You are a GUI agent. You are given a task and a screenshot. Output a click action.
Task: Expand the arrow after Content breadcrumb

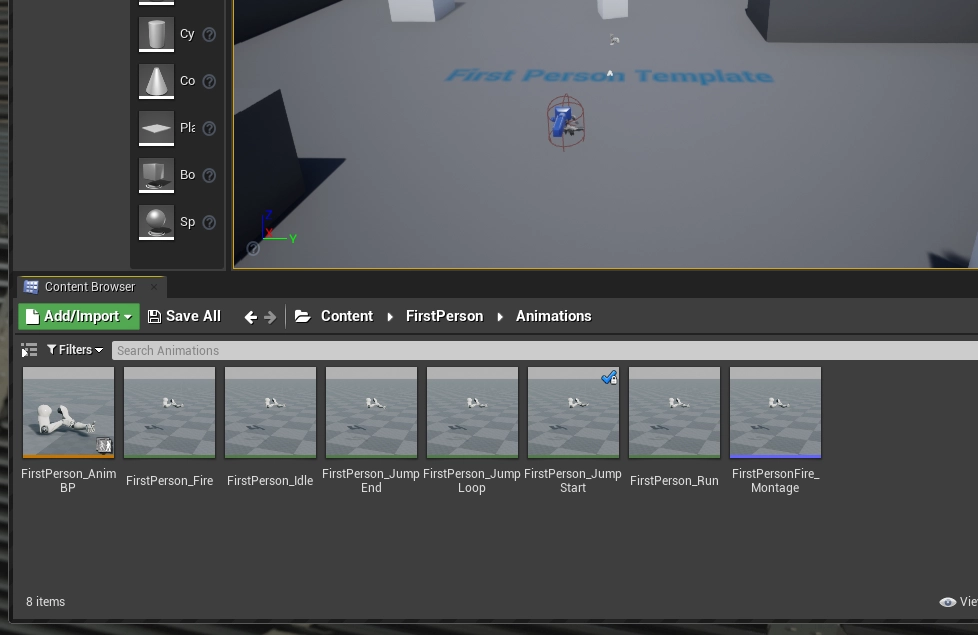[390, 317]
